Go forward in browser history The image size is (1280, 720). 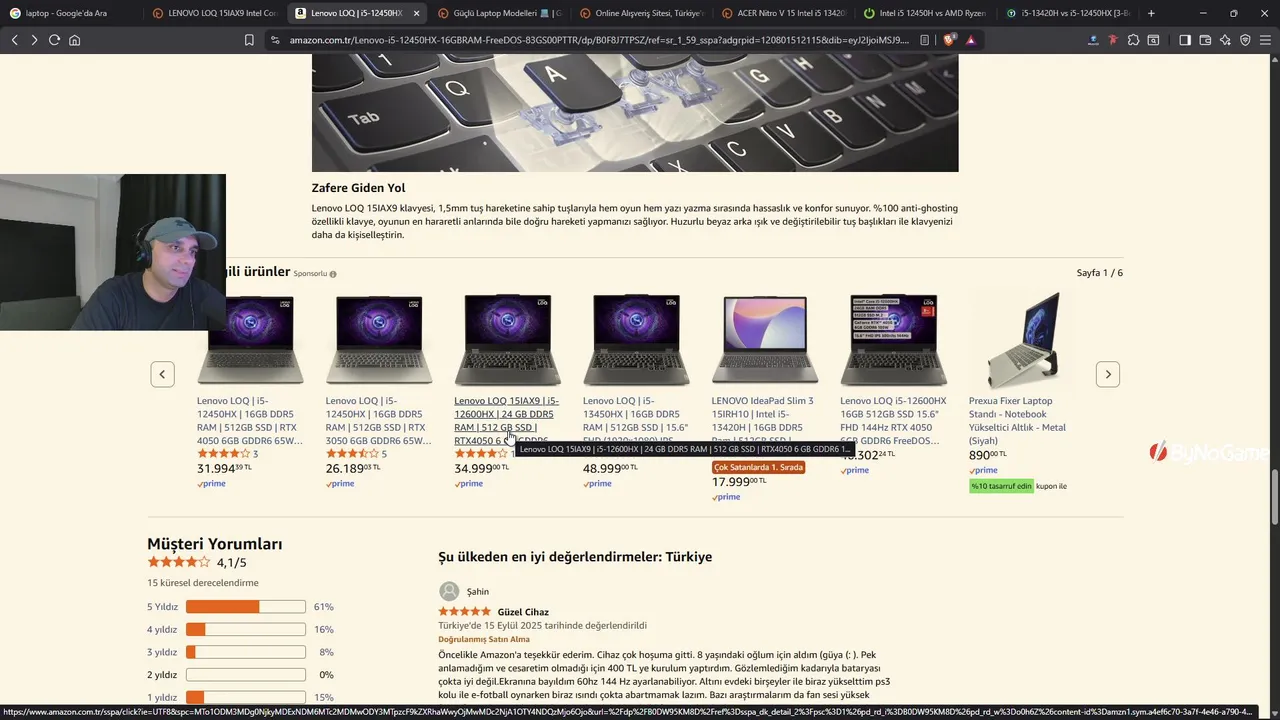coord(34,40)
